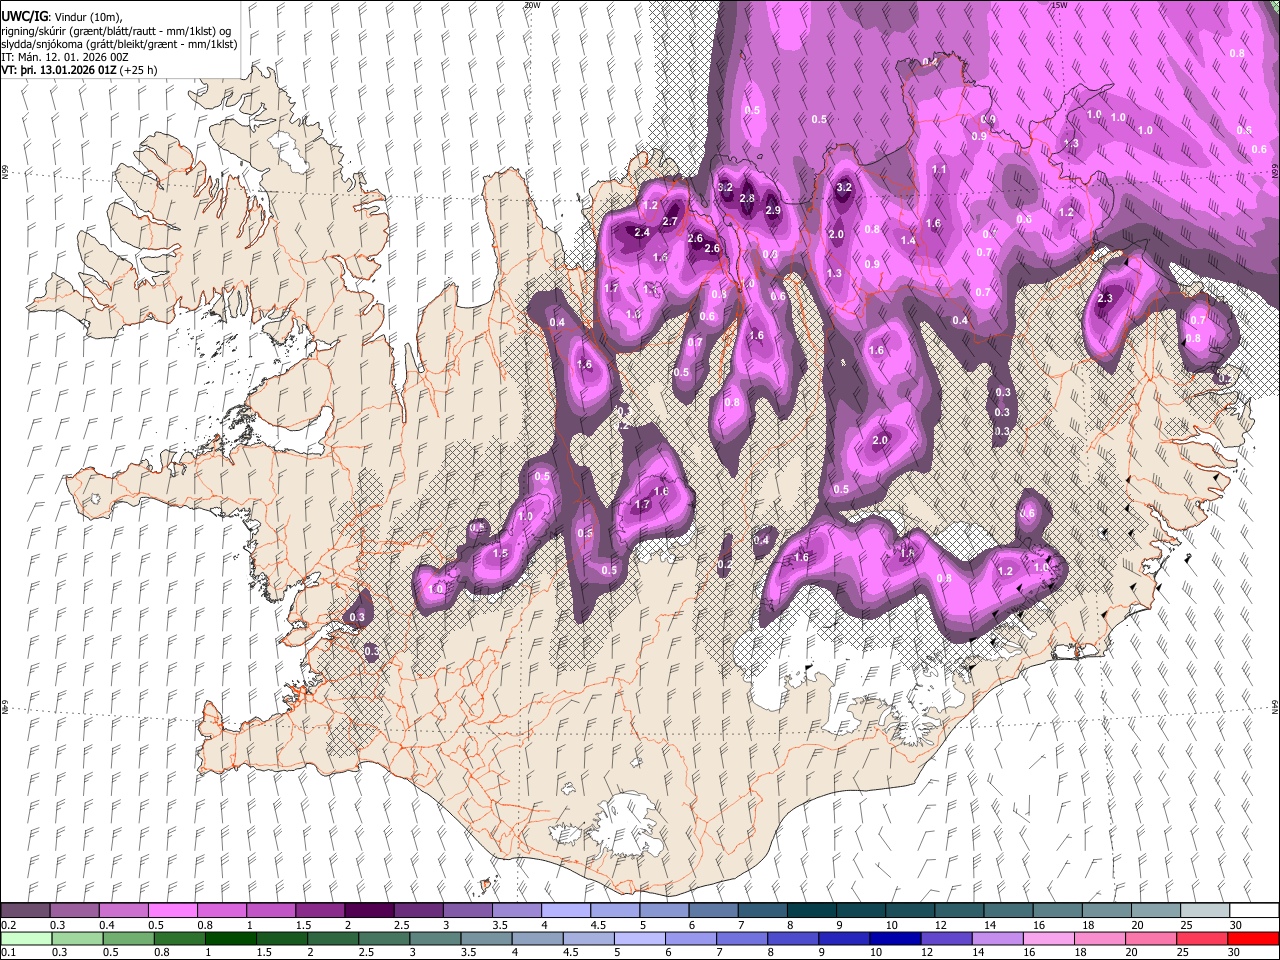Click the 2.4 precipitation value on the map
The width and height of the screenshot is (1280, 960).
click(x=642, y=233)
